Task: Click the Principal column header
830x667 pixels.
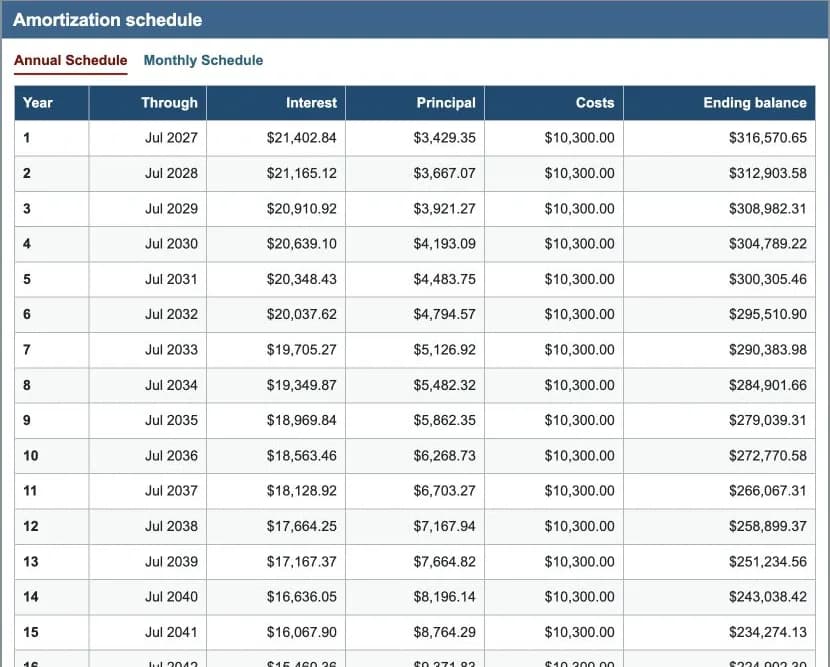Action: (x=415, y=103)
